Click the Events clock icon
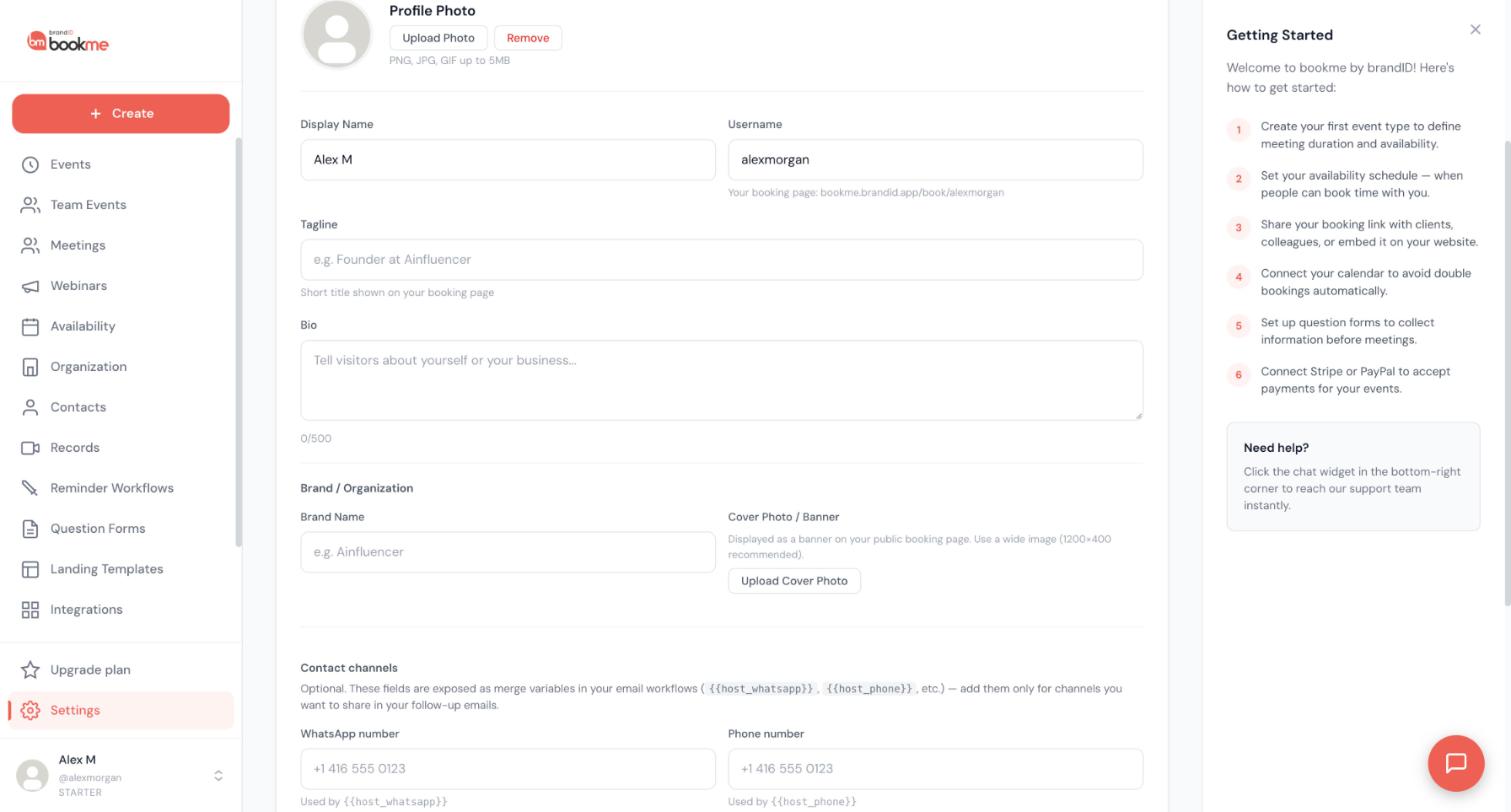The height and width of the screenshot is (812, 1511). tap(30, 164)
